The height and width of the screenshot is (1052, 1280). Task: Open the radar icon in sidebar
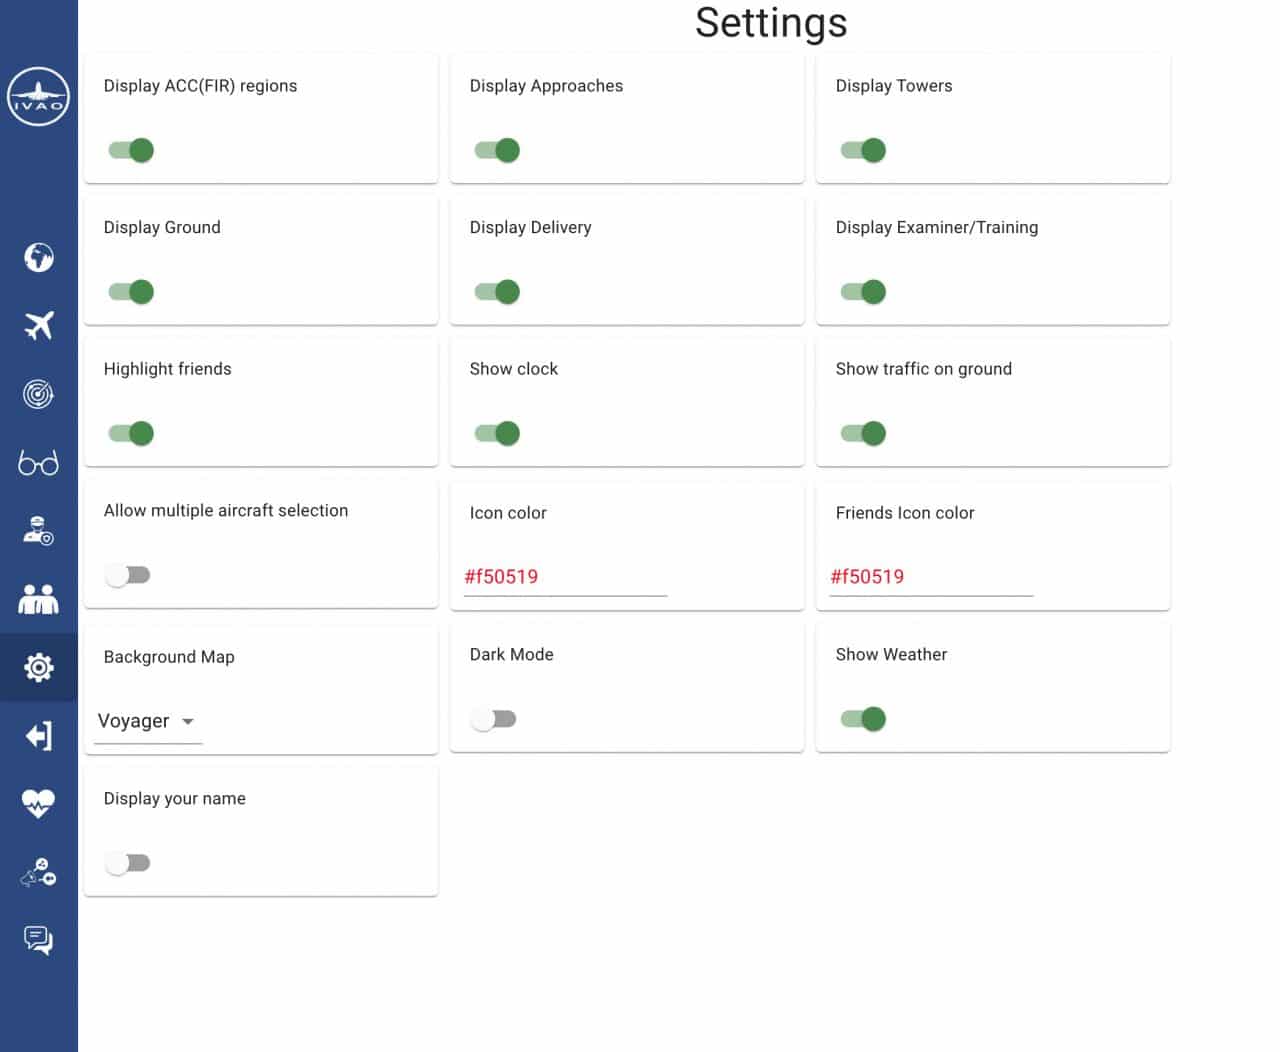point(38,394)
